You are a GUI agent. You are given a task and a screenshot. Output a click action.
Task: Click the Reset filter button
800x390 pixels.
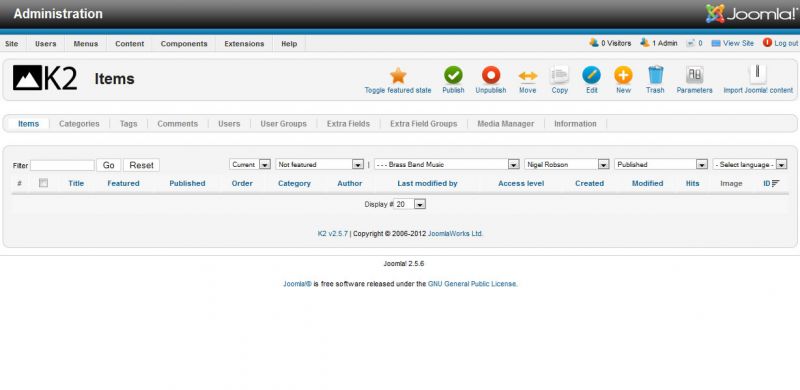click(x=141, y=165)
